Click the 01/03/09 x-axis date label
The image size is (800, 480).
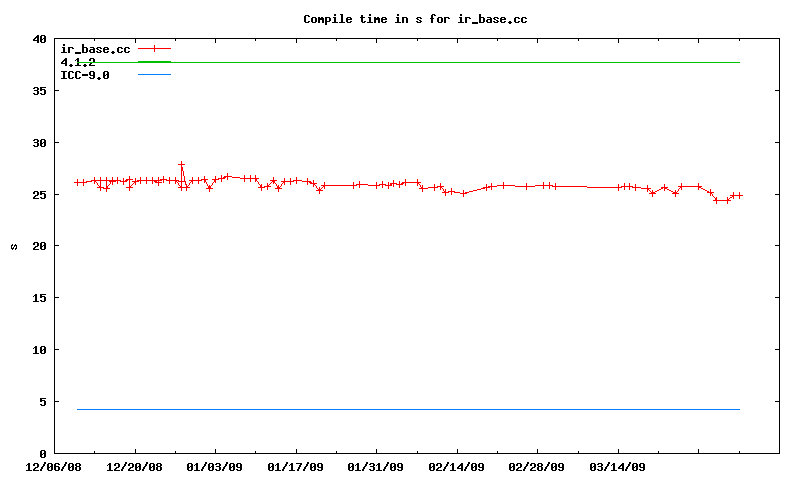pos(215,466)
